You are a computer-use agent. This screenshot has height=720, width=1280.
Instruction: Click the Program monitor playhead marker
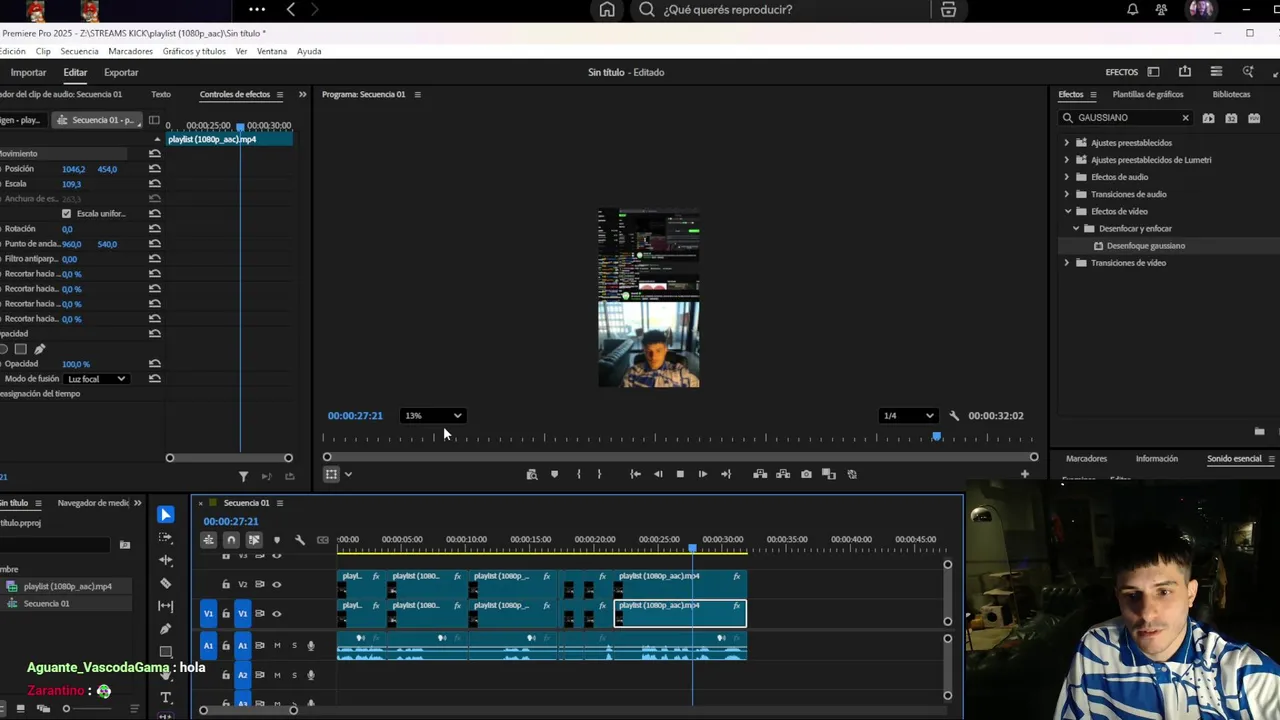coord(936,436)
